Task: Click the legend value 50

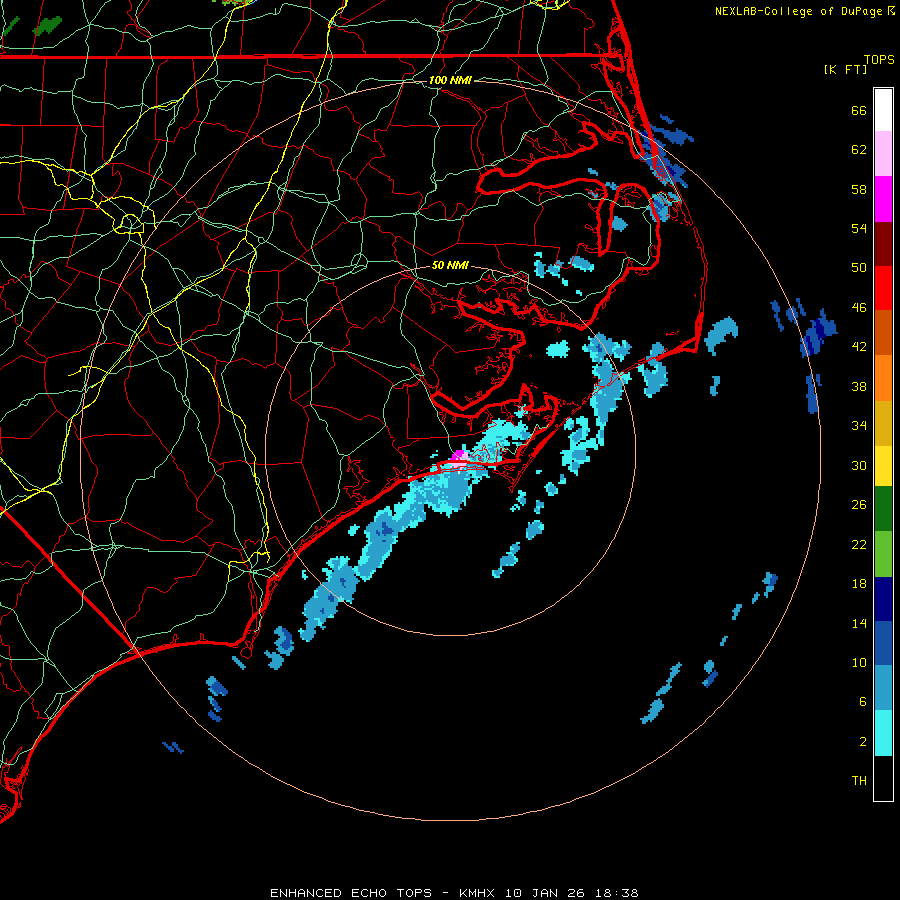Action: point(859,268)
